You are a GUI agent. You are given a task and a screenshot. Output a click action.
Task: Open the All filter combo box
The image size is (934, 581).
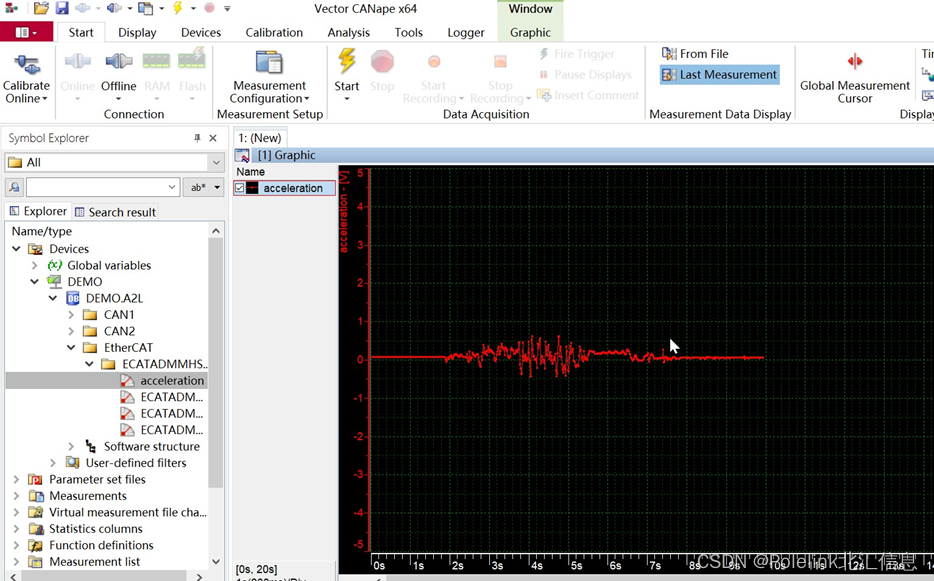[x=114, y=162]
